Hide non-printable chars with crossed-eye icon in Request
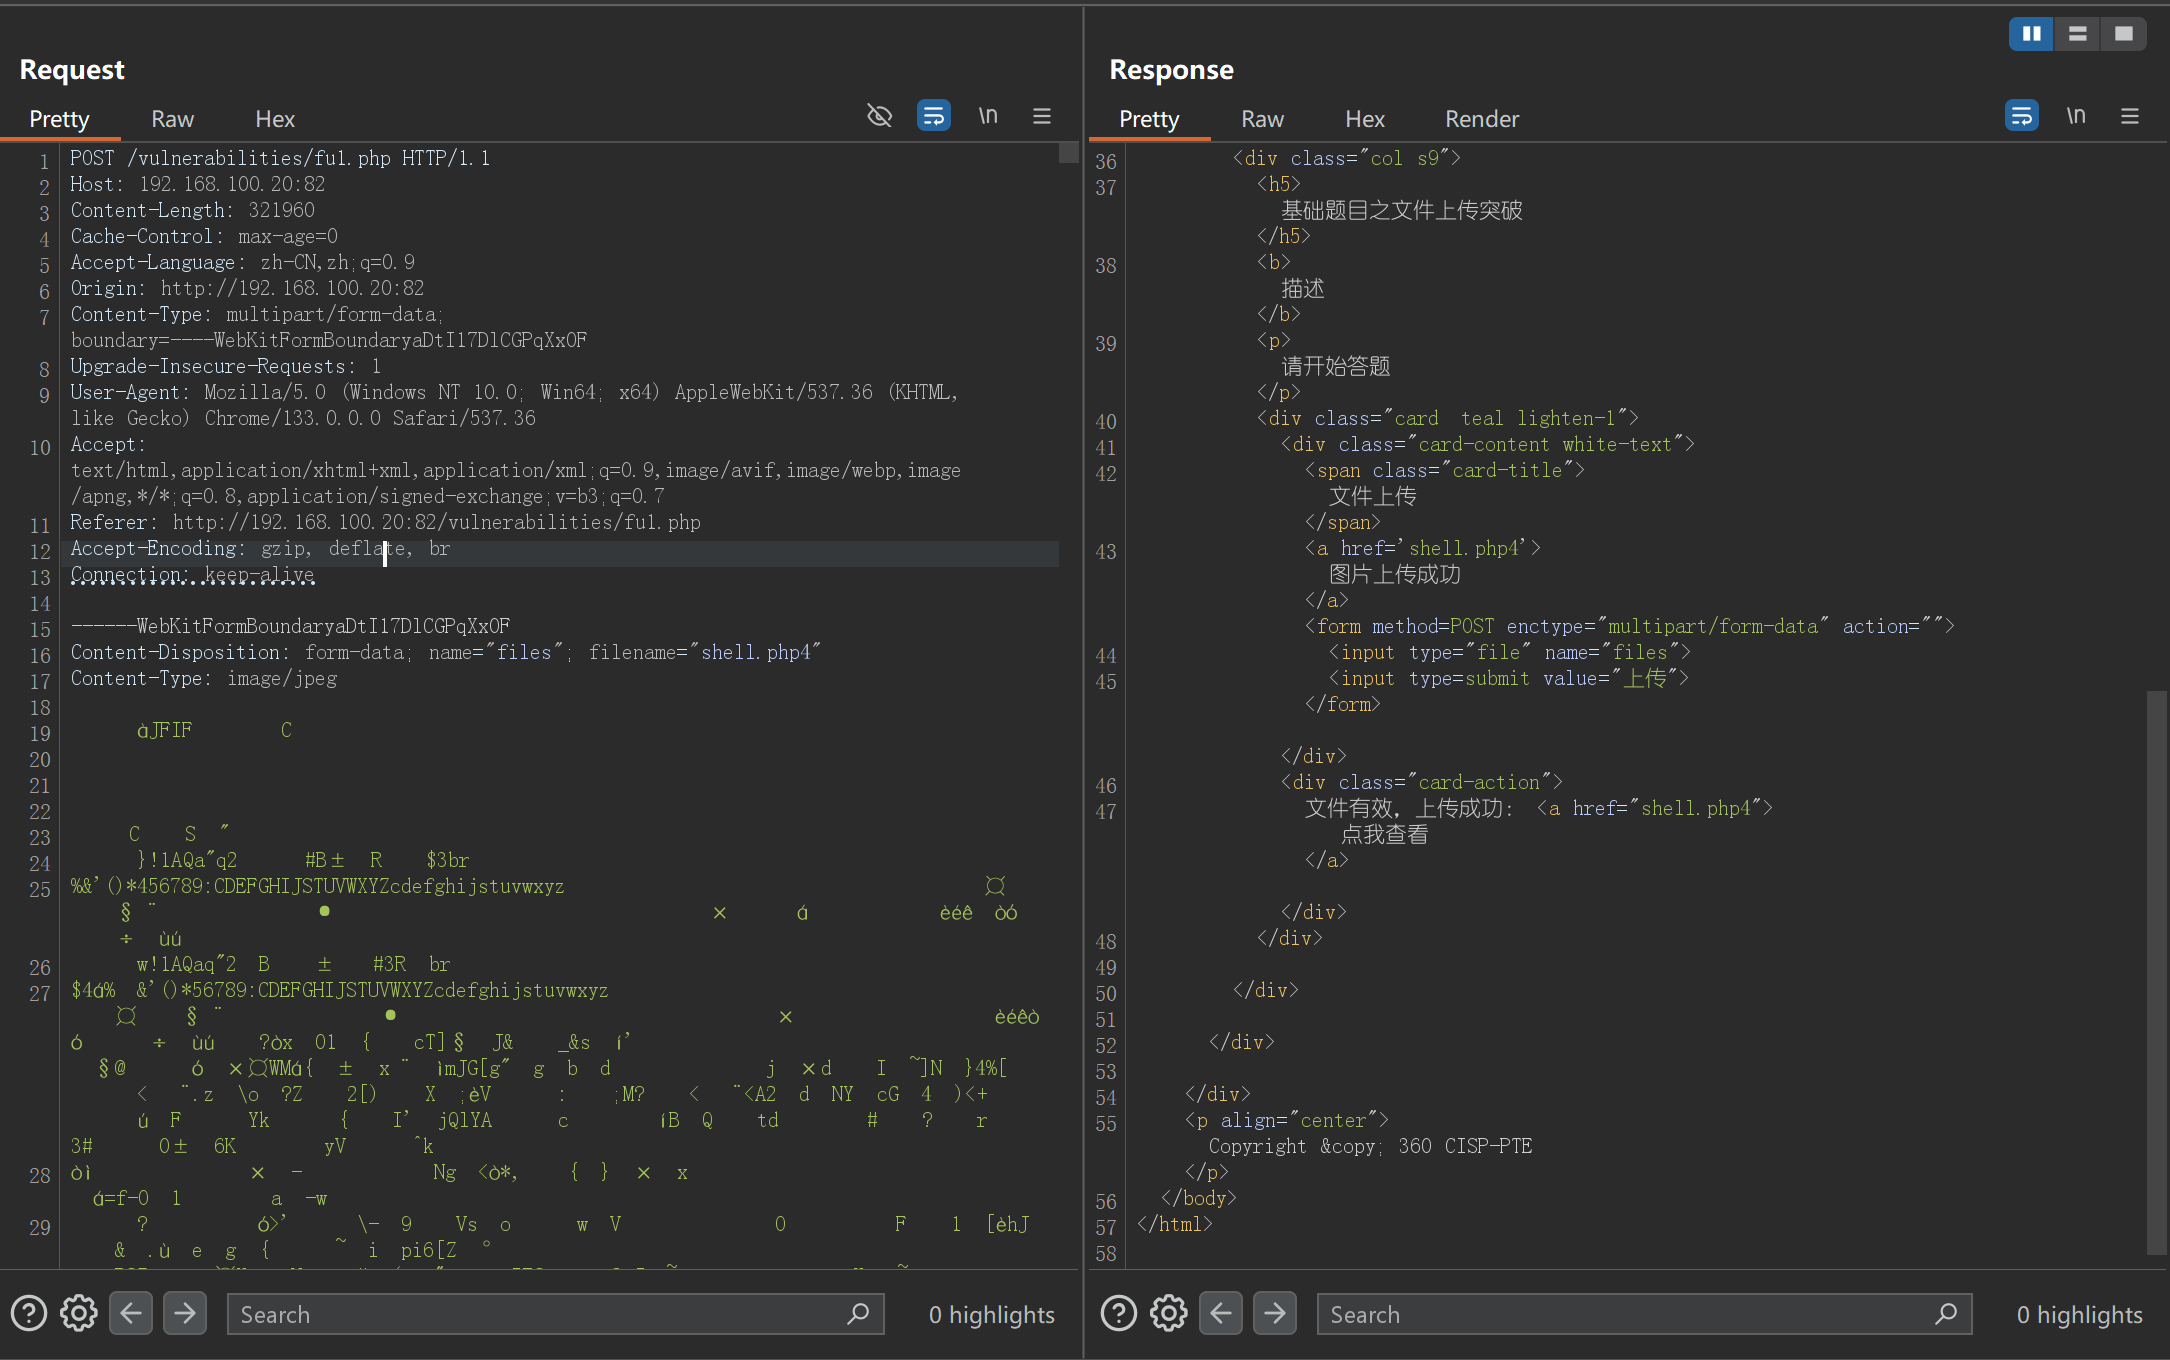The height and width of the screenshot is (1360, 2170). point(879,116)
